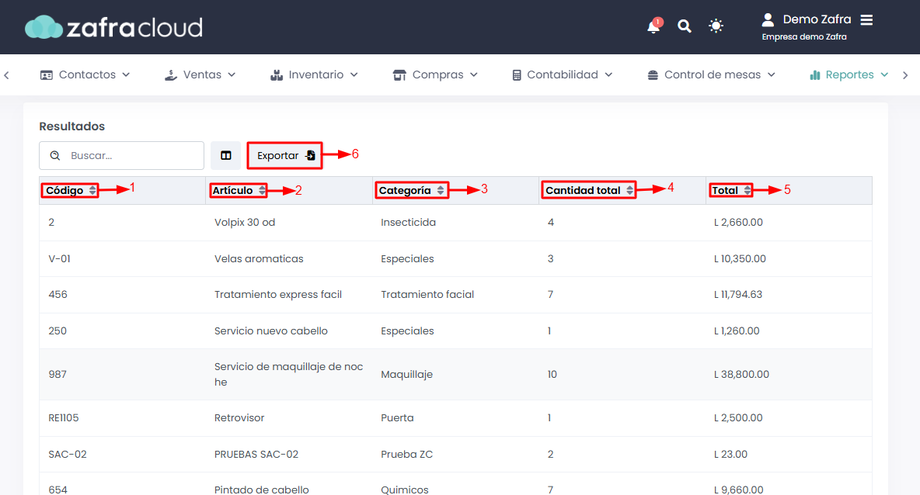Open the notifications bell
Image resolution: width=920 pixels, height=495 pixels.
pos(654,26)
